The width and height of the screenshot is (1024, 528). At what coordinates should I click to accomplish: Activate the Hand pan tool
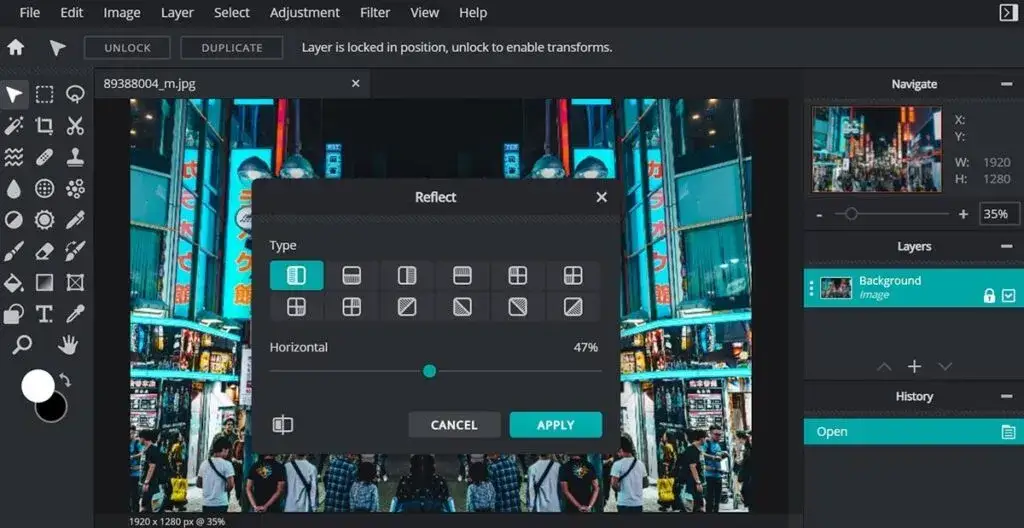point(69,345)
